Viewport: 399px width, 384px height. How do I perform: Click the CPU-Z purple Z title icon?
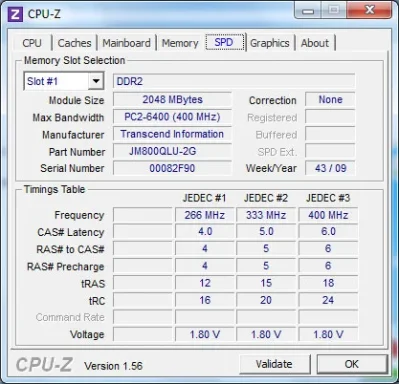coord(15,15)
